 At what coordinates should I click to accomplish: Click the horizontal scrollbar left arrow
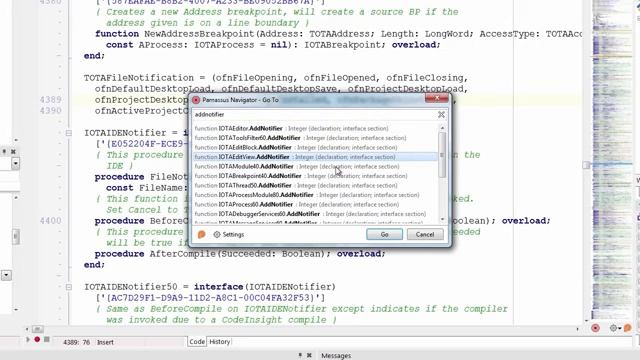click(27, 329)
